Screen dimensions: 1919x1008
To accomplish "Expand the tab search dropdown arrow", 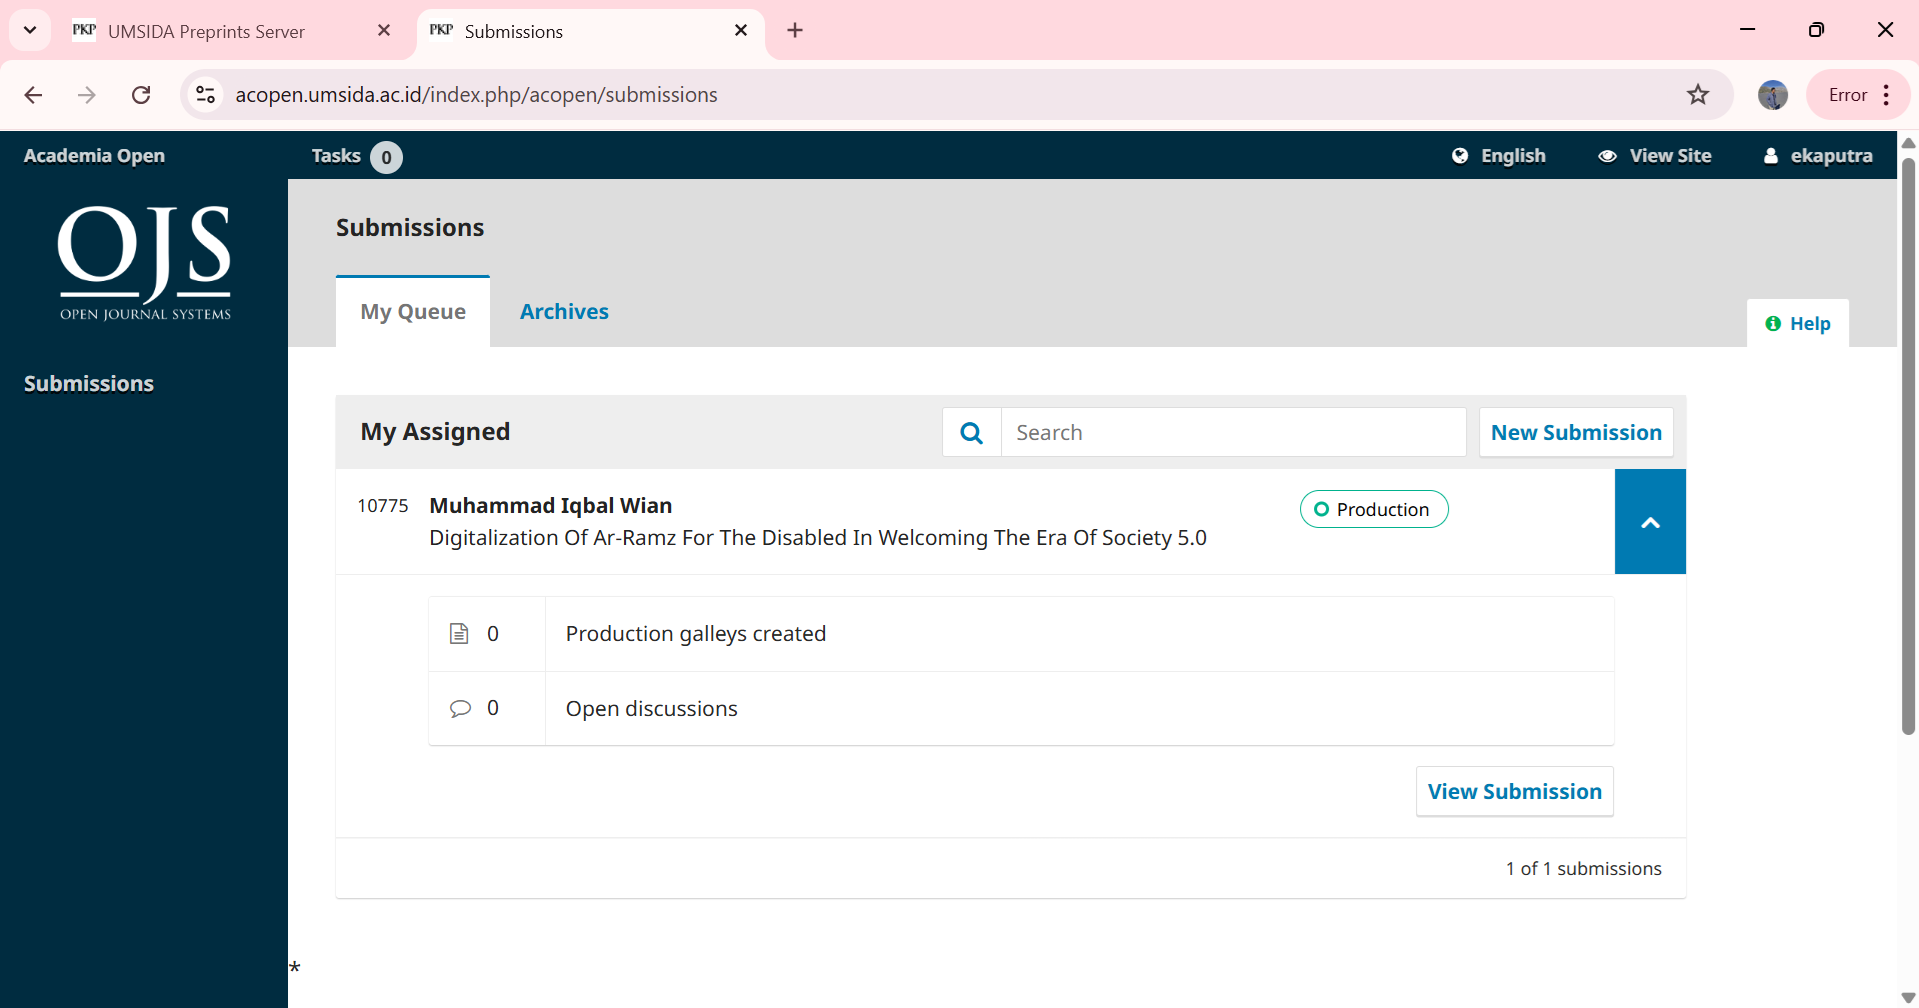I will point(30,30).
